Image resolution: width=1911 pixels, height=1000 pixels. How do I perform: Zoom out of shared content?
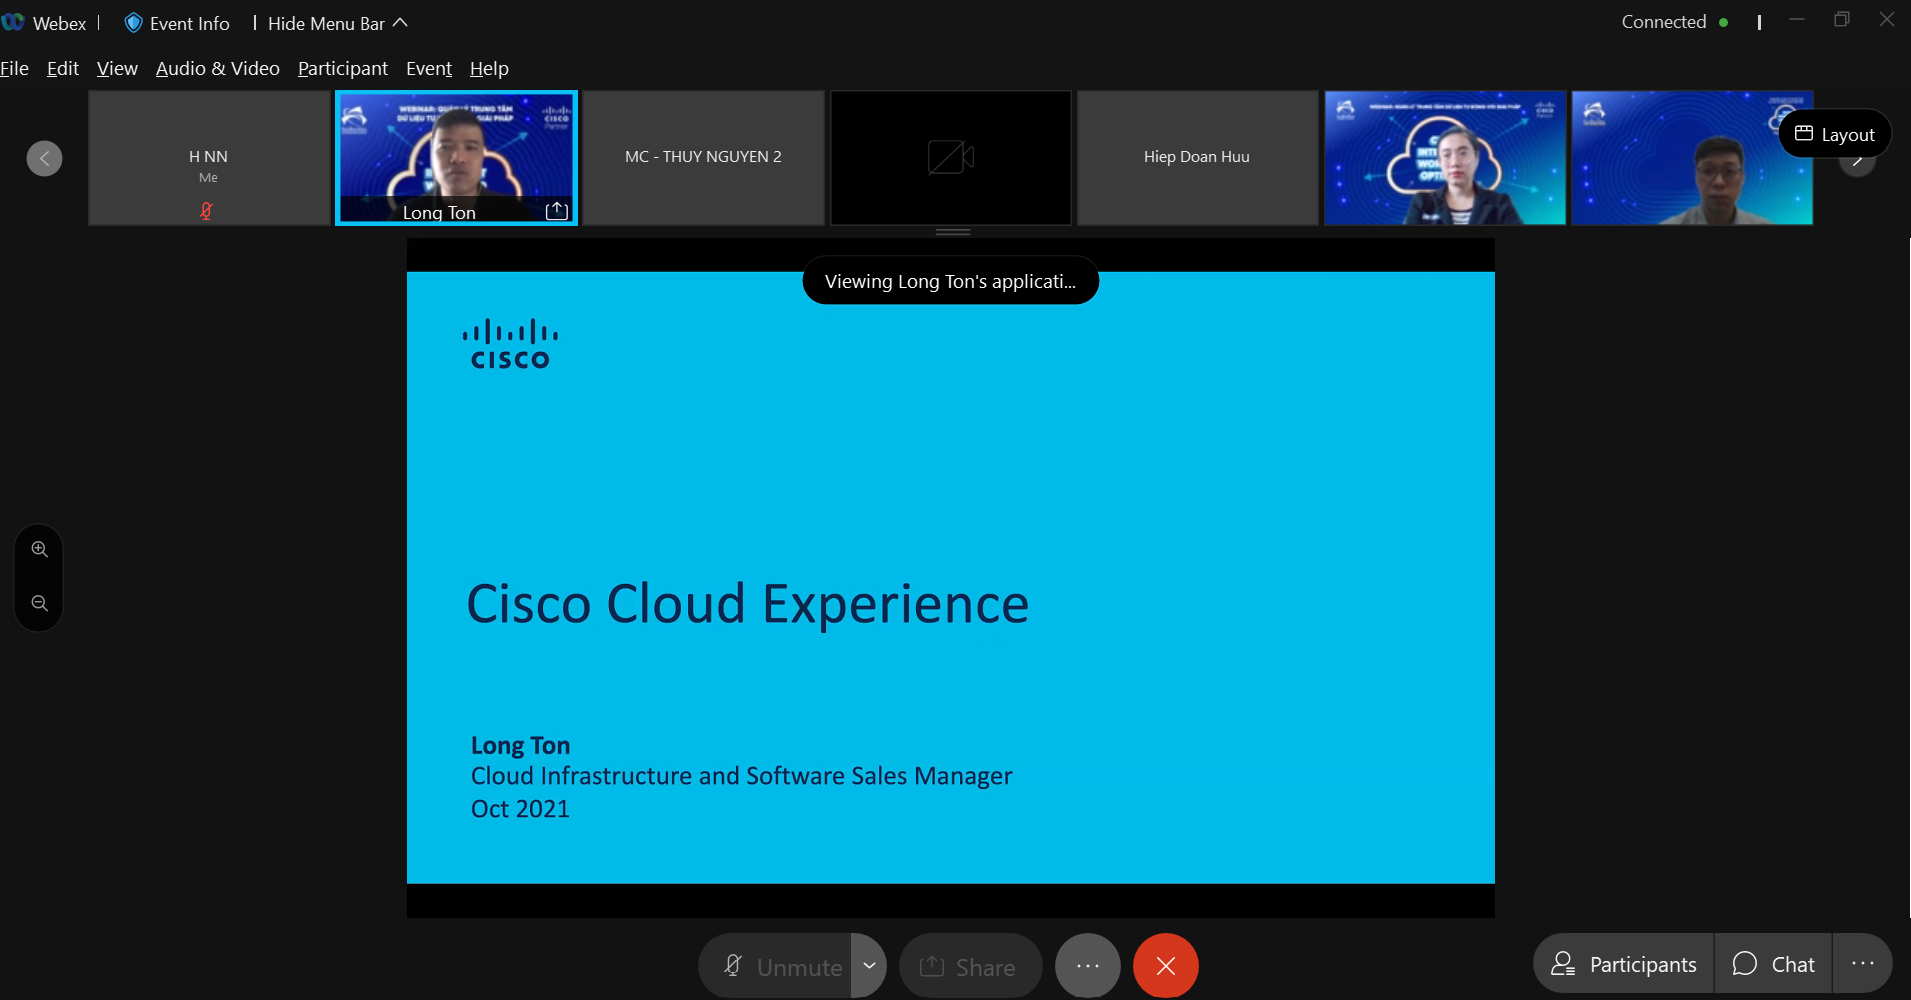click(x=39, y=603)
